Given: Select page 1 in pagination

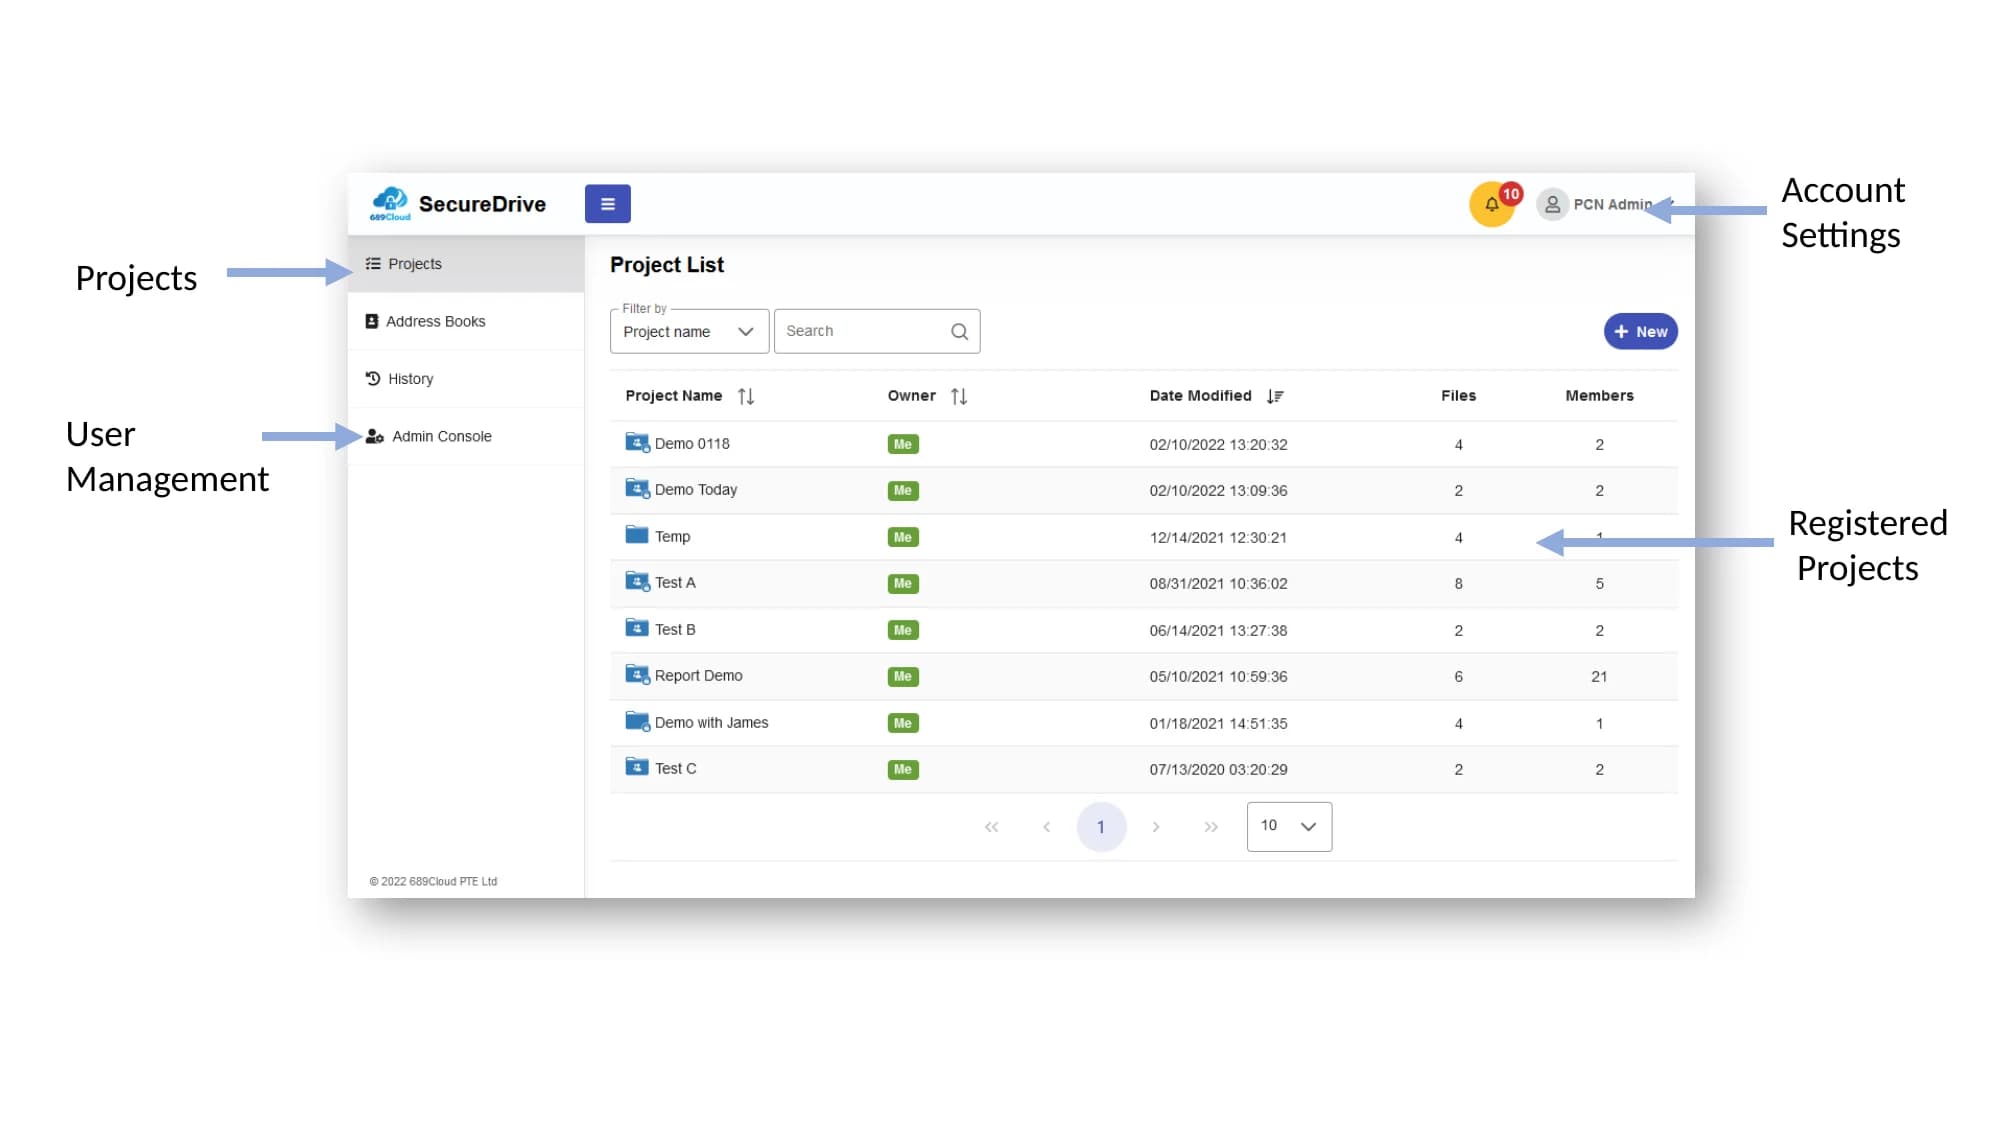Looking at the screenshot, I should coord(1101,827).
